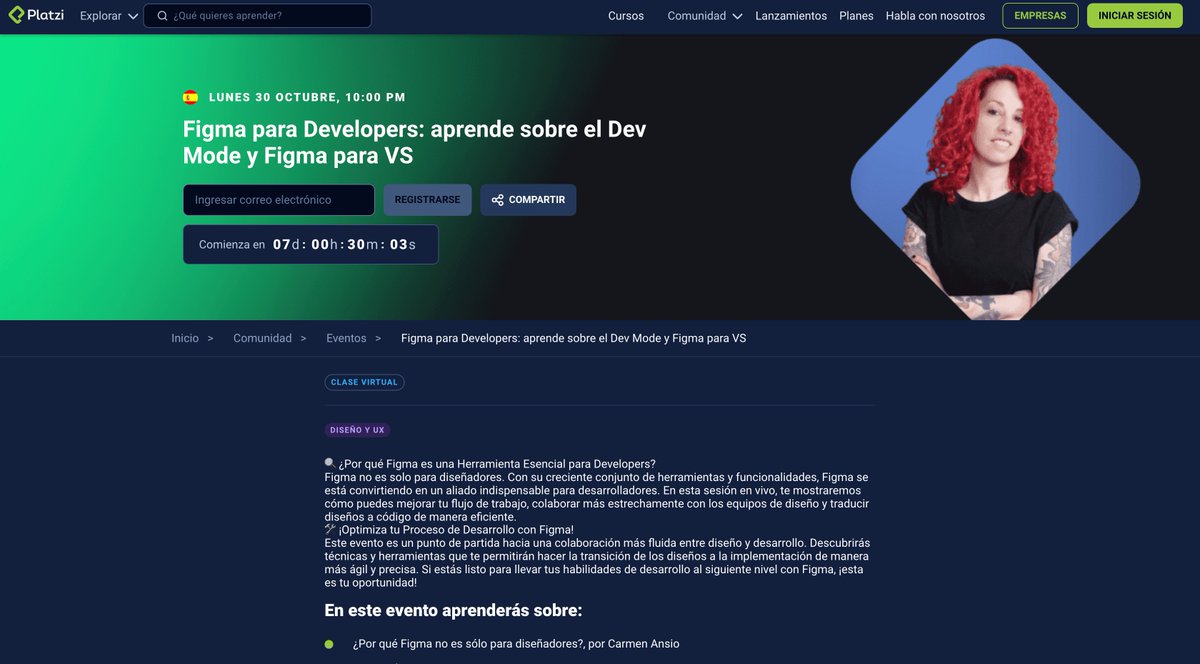
Task: Click the DISEÑO Y UX category badge
Action: (x=357, y=429)
